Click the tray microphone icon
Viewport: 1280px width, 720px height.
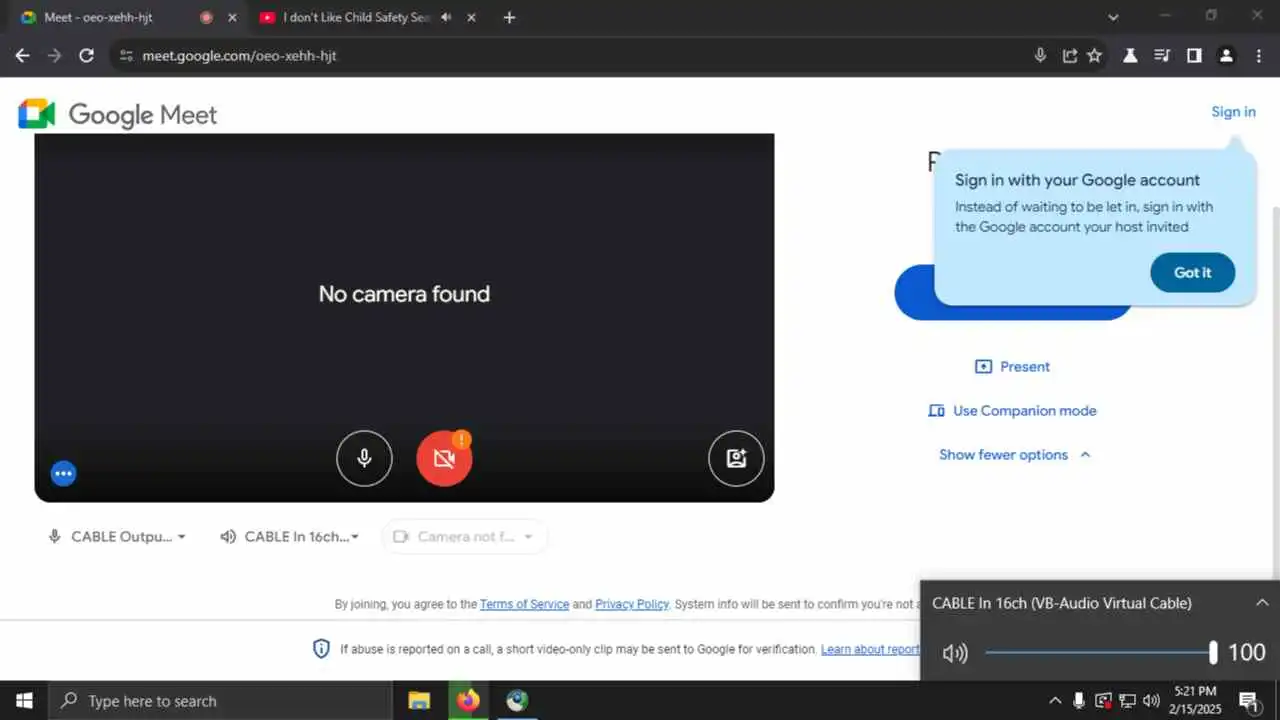(1079, 701)
